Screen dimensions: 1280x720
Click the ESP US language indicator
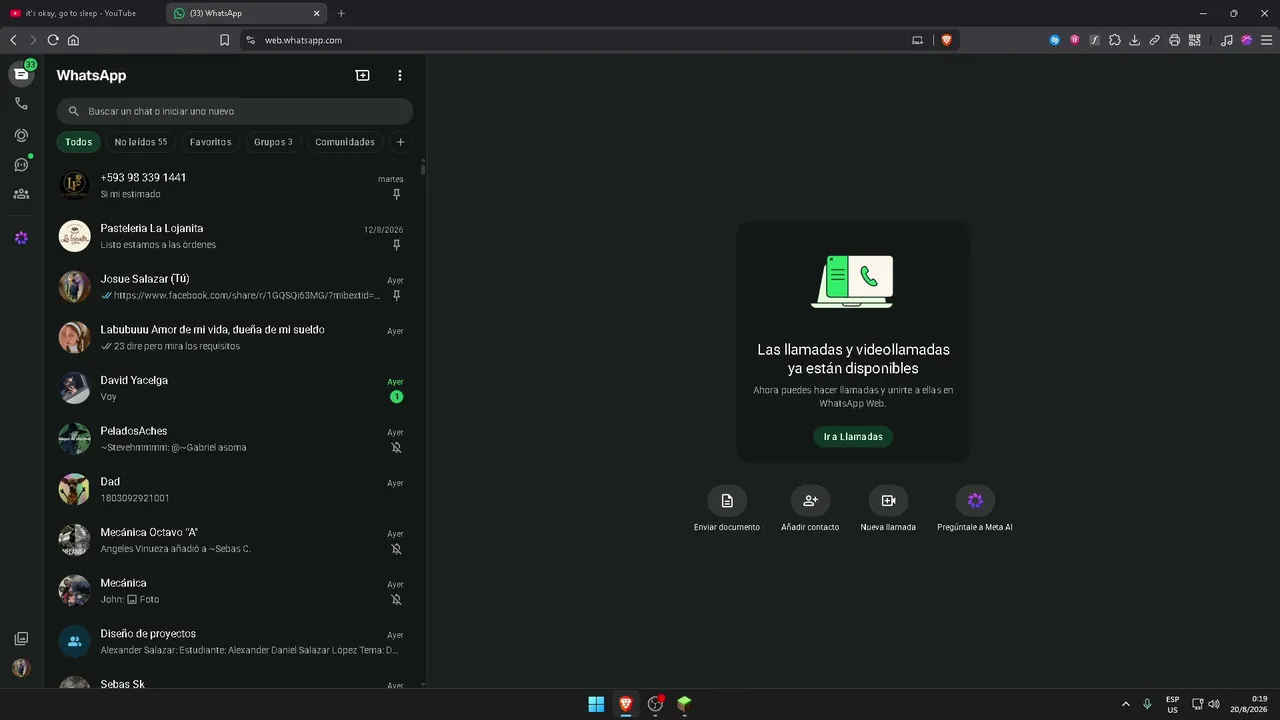click(1172, 704)
